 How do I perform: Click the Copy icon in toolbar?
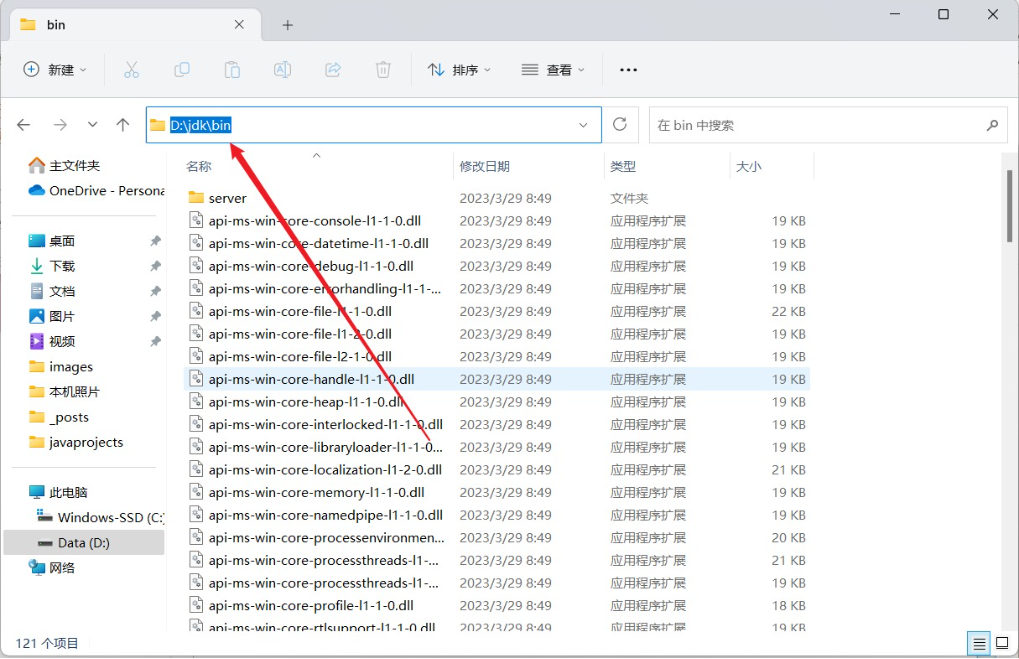pos(182,70)
